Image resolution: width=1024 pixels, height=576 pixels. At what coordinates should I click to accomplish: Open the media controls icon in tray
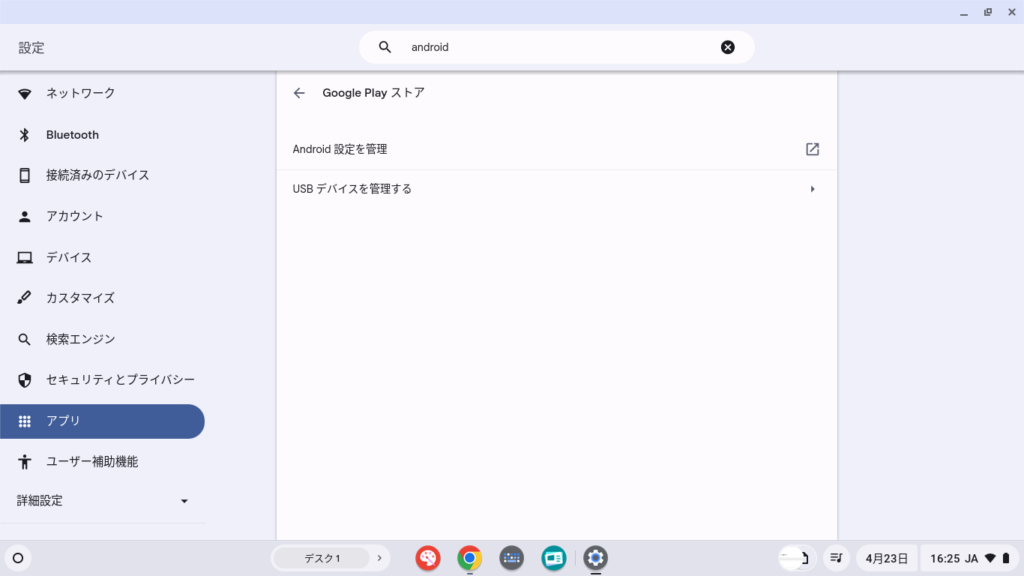[x=836, y=558]
